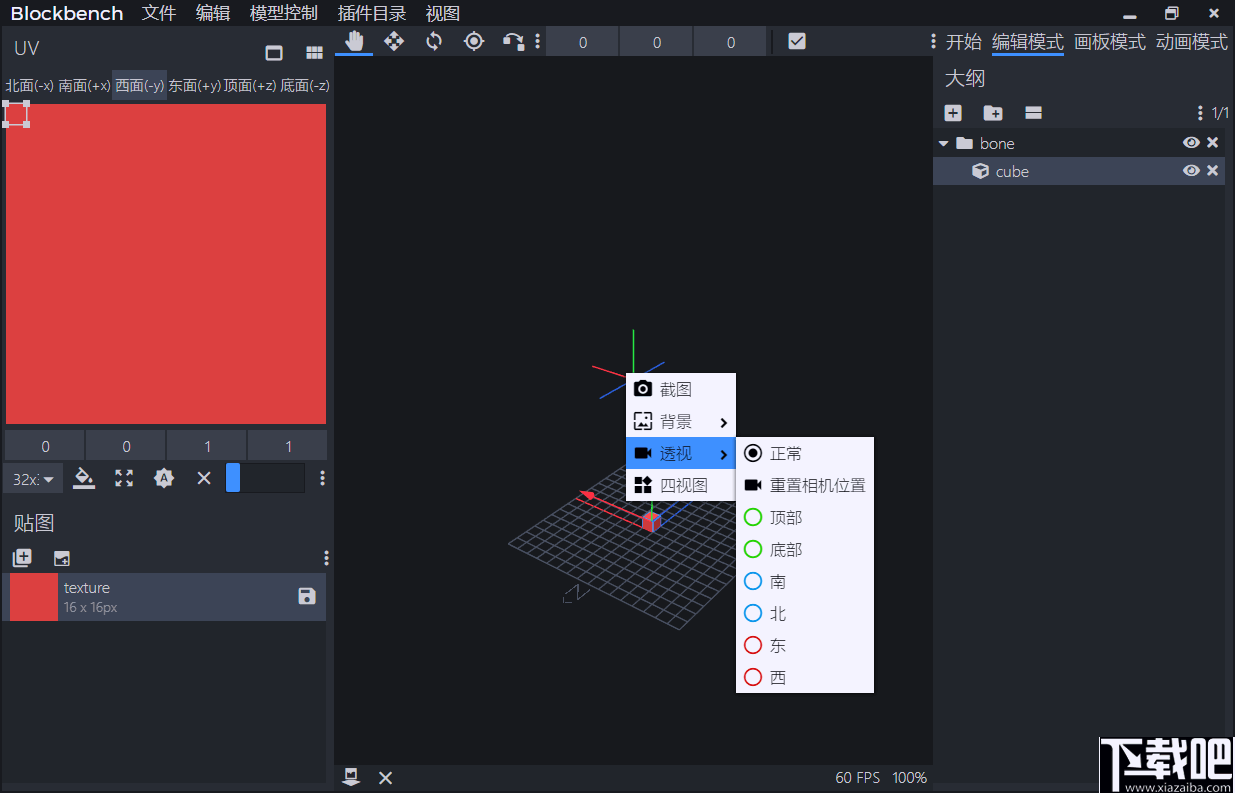The width and height of the screenshot is (1235, 793).
Task: Open the 背景 submenu in context menu
Action: point(680,421)
